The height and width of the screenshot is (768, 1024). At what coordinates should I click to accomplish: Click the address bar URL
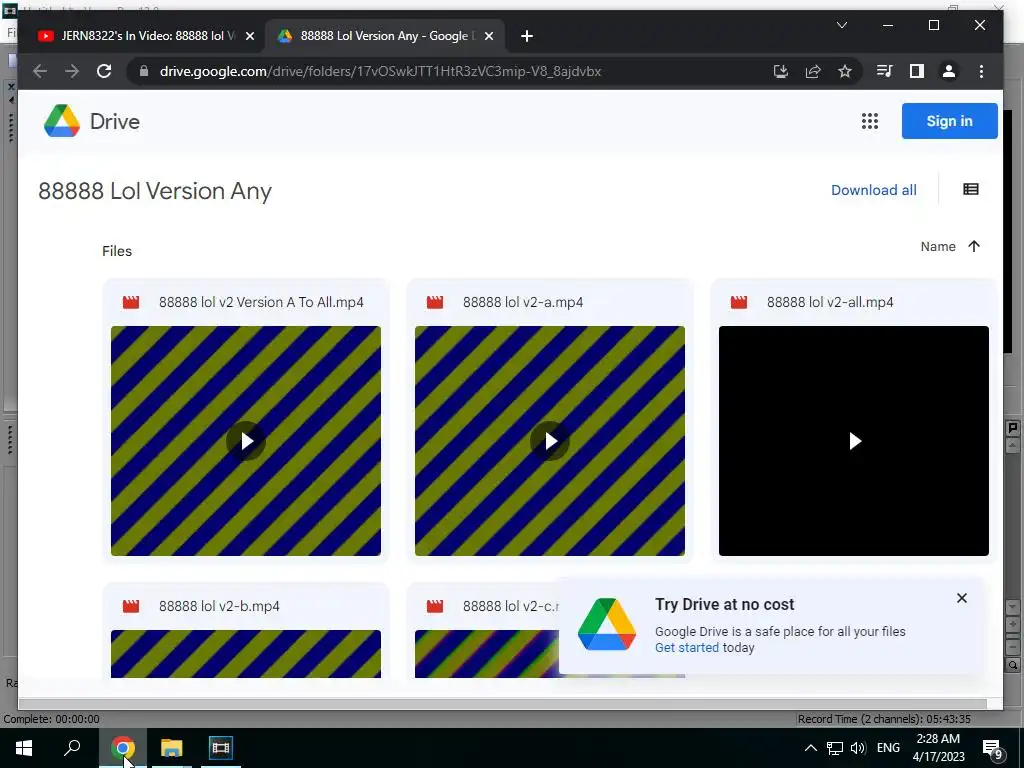[x=380, y=71]
